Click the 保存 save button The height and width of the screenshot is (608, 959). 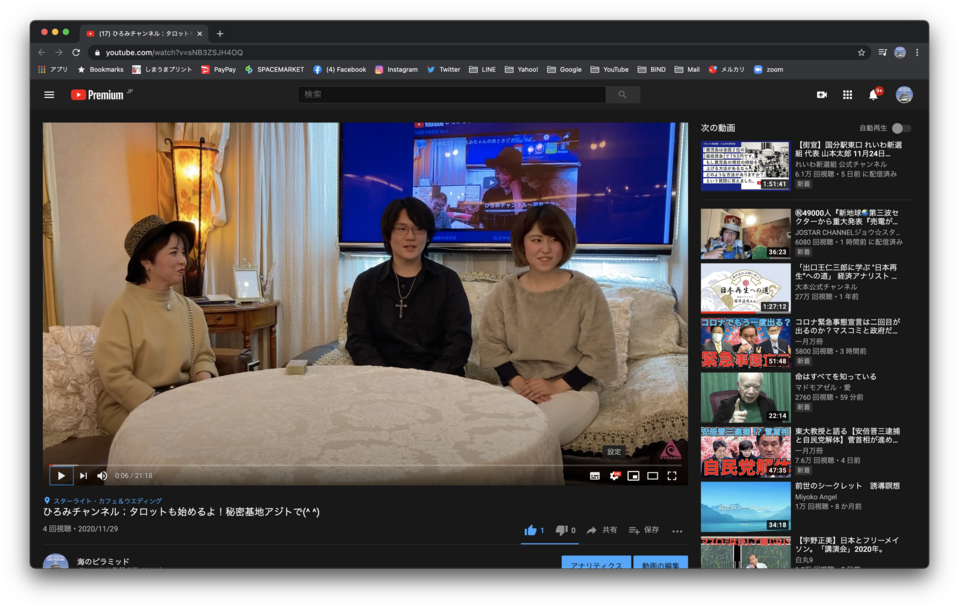coord(644,530)
